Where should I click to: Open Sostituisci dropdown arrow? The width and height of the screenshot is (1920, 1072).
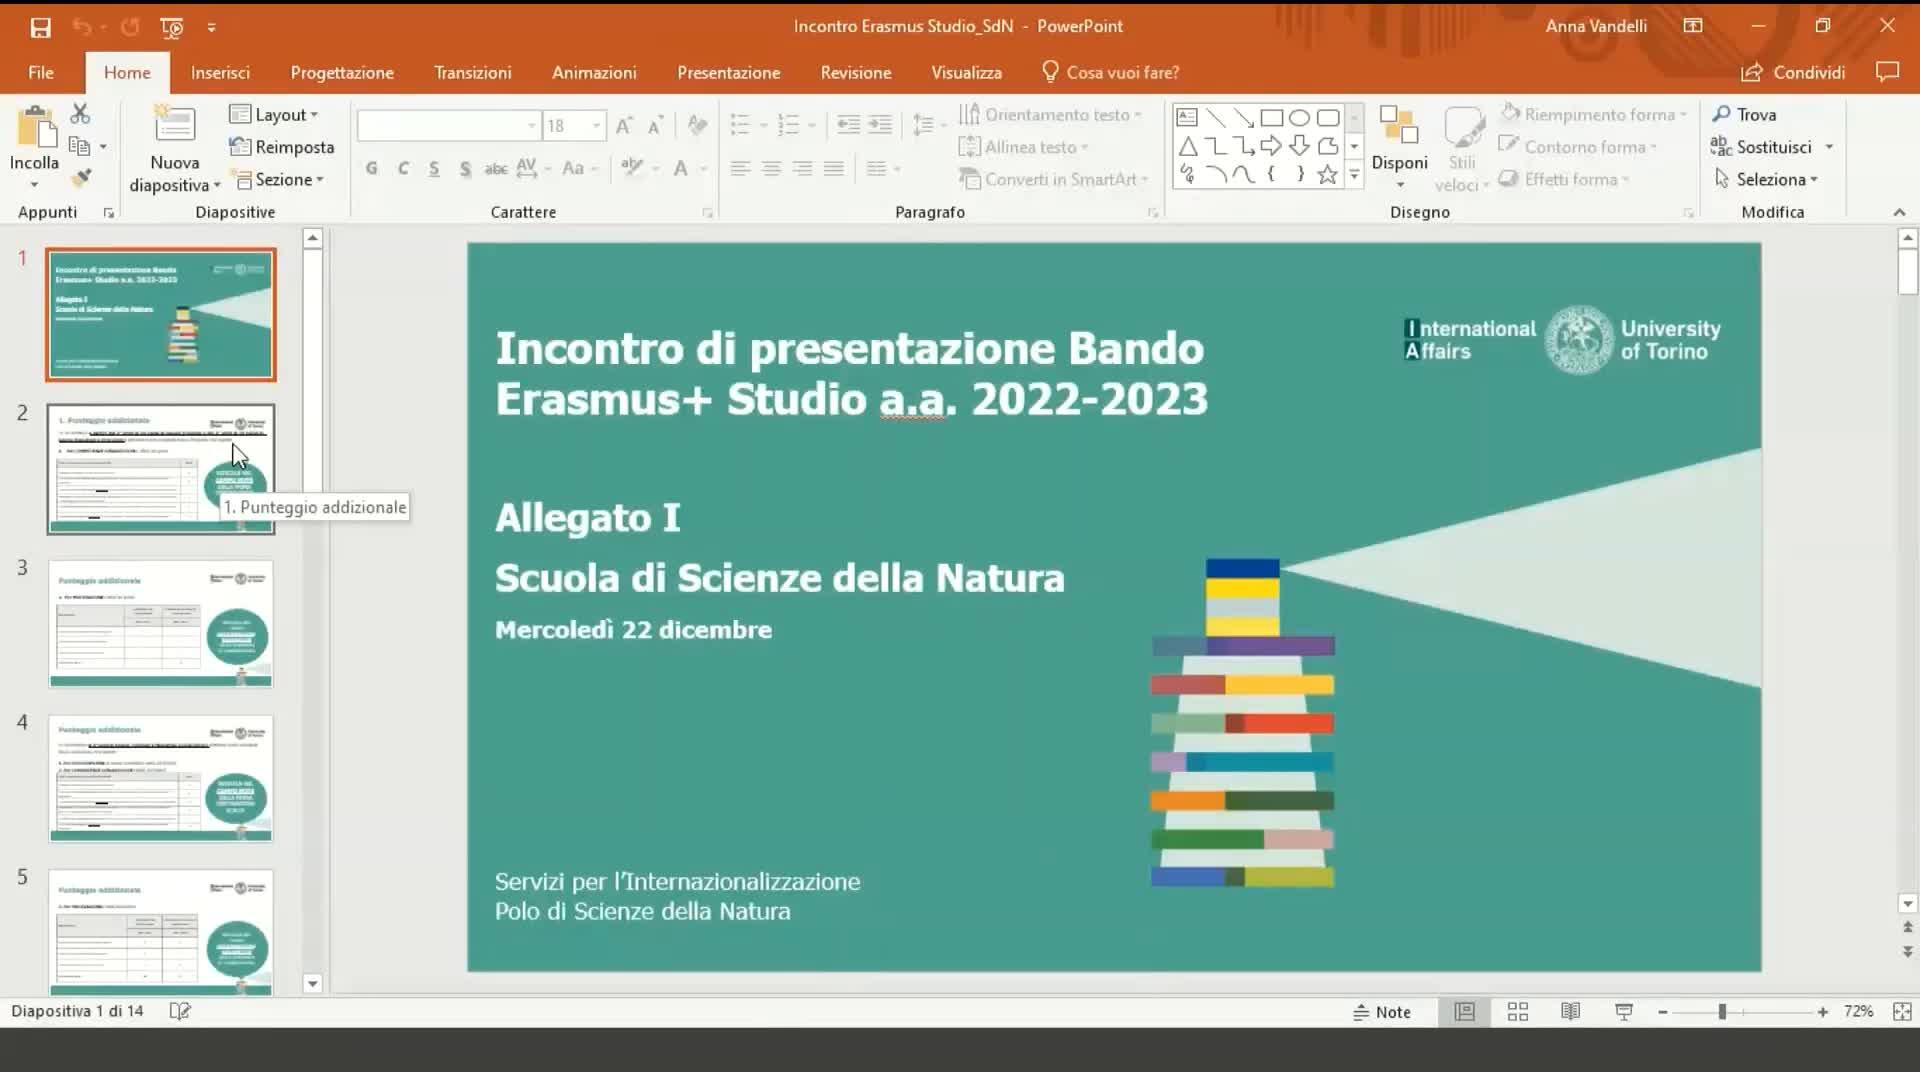[1829, 147]
